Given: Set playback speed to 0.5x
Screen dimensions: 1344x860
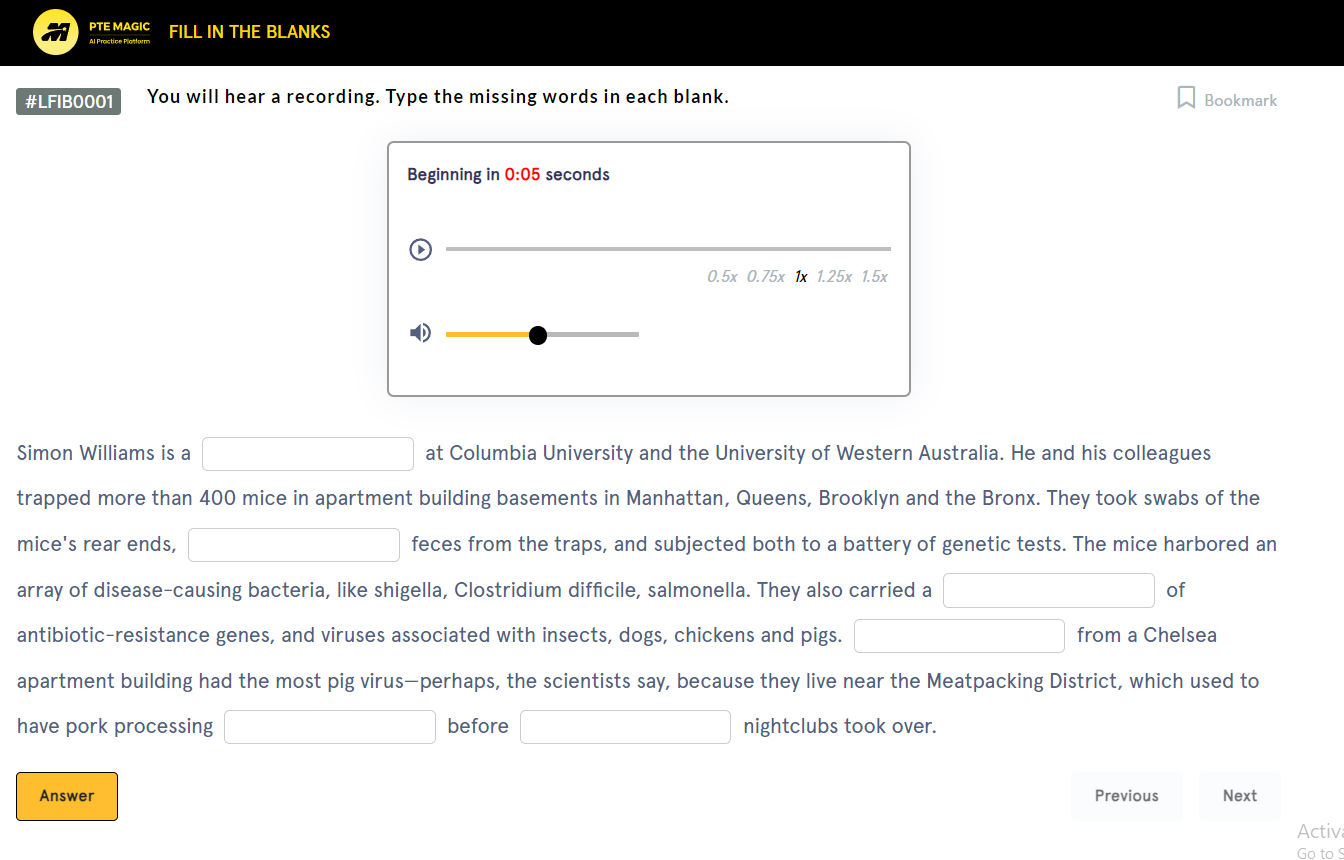Looking at the screenshot, I should coord(721,277).
